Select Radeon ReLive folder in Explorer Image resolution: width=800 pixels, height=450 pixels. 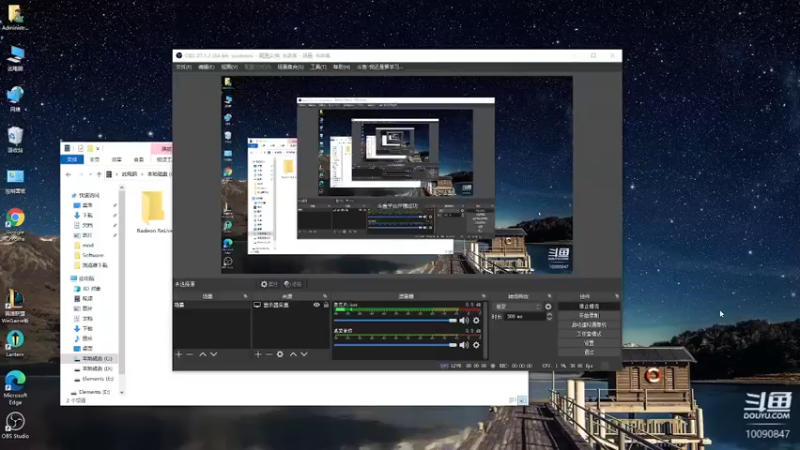[154, 212]
